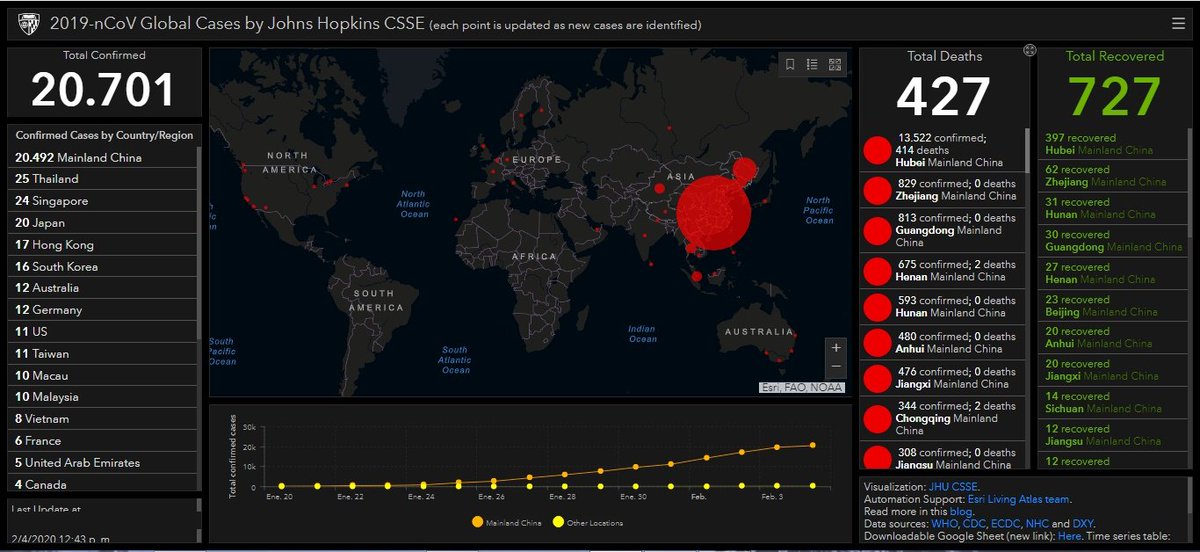The image size is (1200, 552).
Task: Select 5 United Arab Emirates in country list
Action: (104, 463)
